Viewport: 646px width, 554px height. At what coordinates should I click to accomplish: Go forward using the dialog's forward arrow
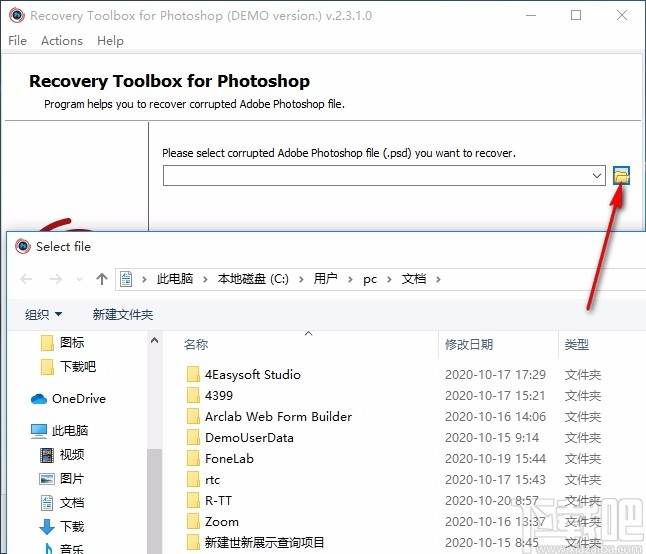click(x=56, y=279)
